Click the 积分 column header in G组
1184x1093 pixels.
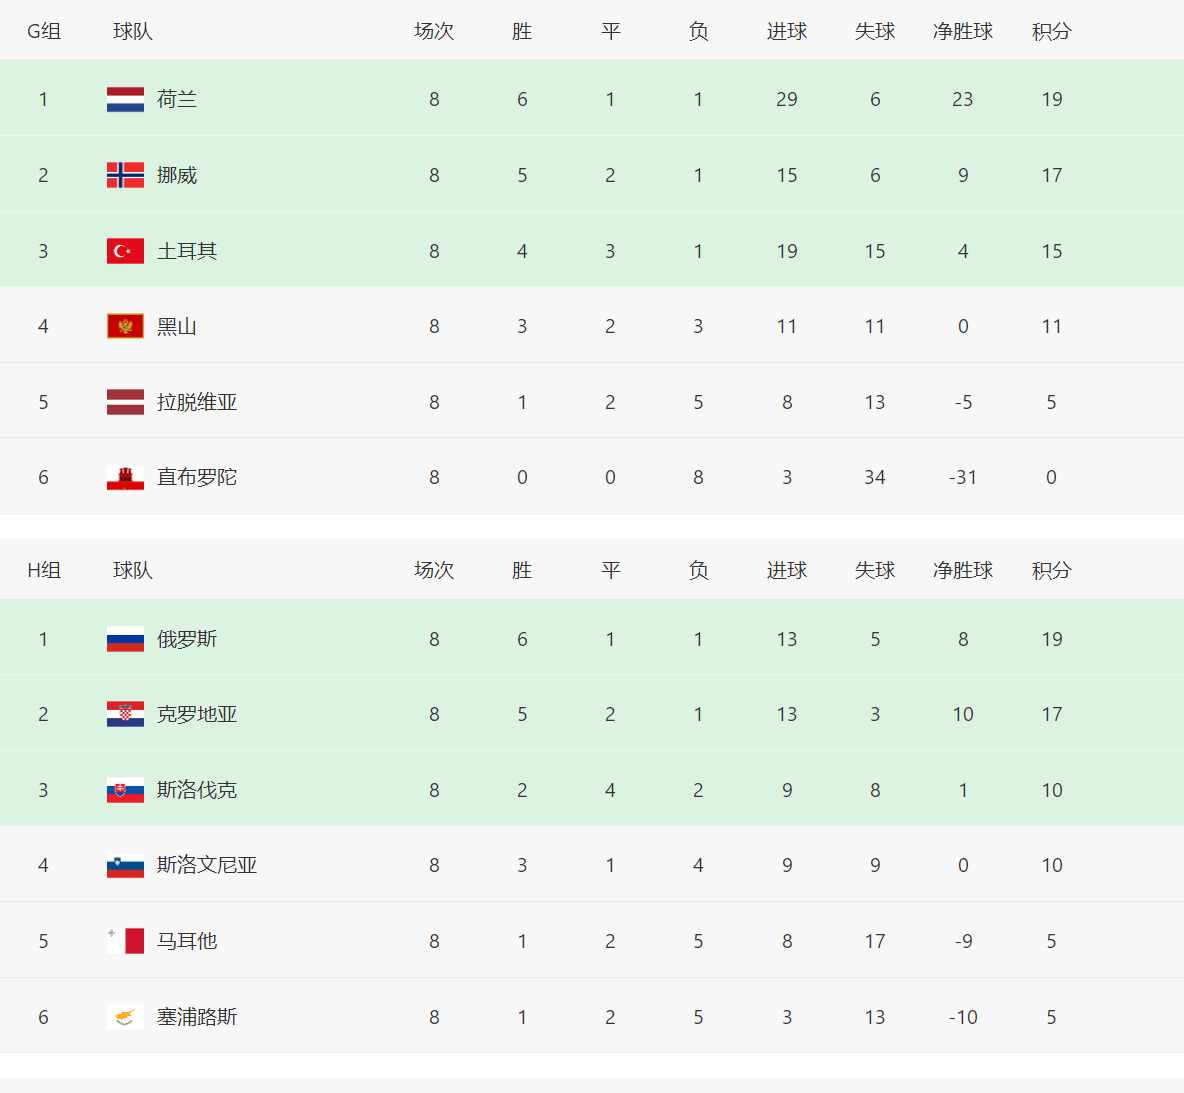1051,31
